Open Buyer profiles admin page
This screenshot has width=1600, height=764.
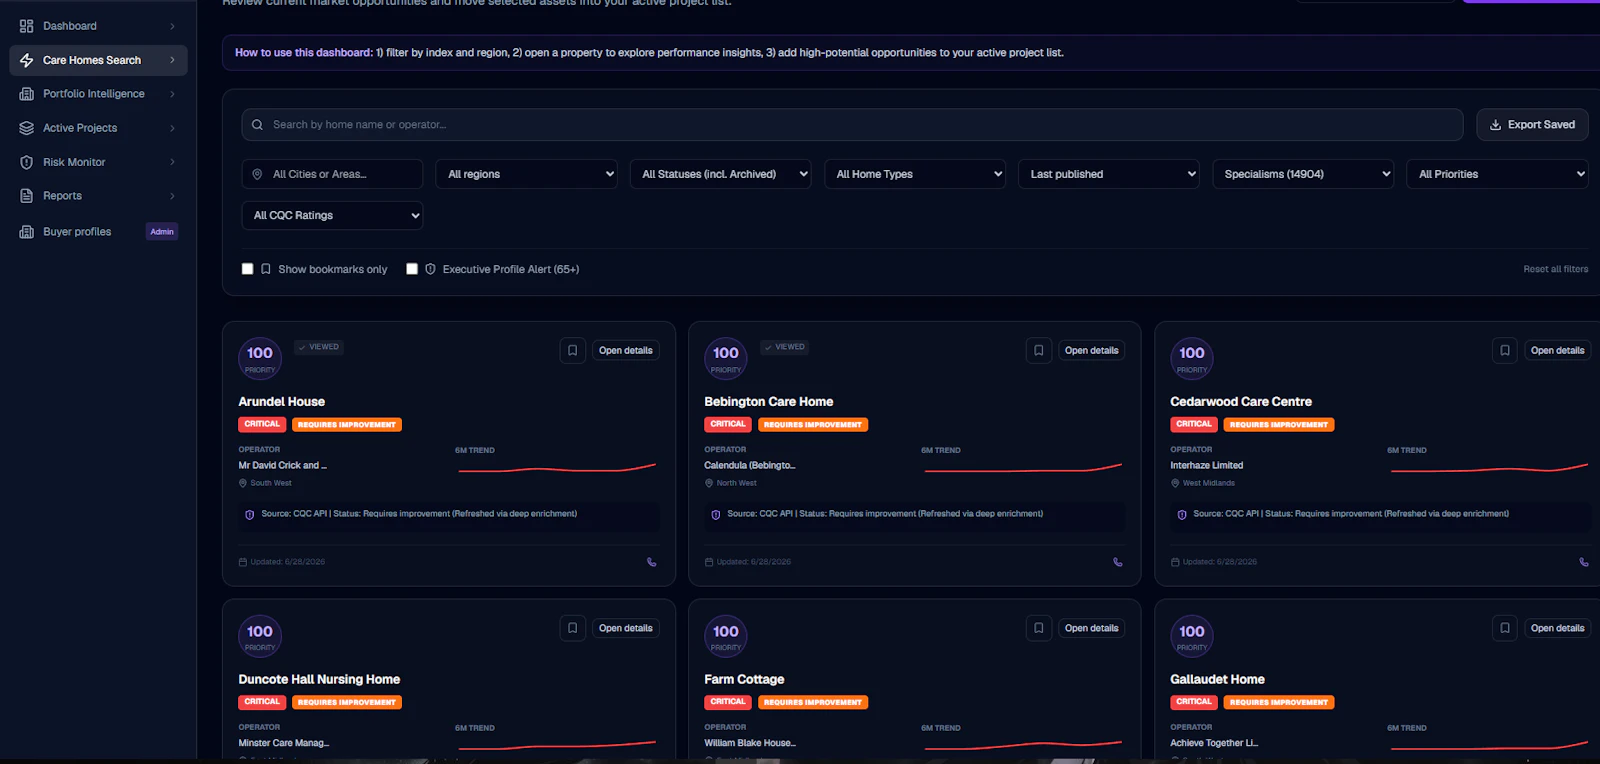pyautogui.click(x=98, y=232)
